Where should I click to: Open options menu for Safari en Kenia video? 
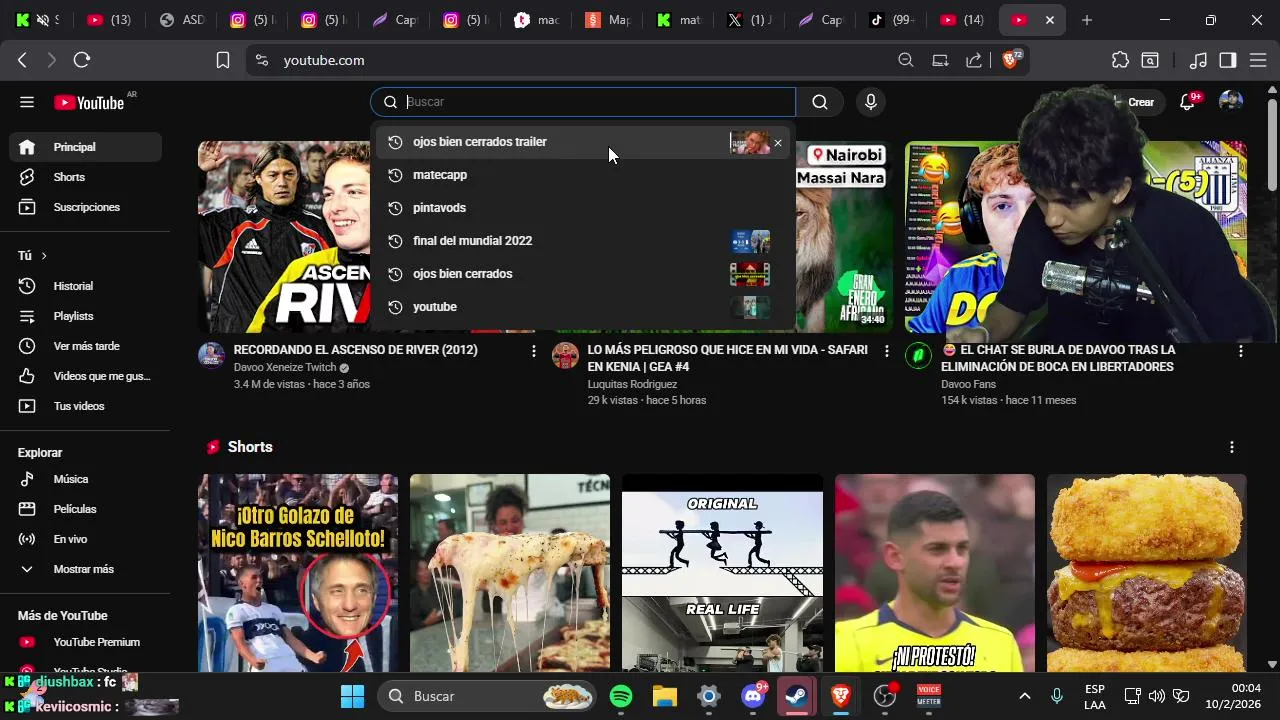[x=886, y=351]
